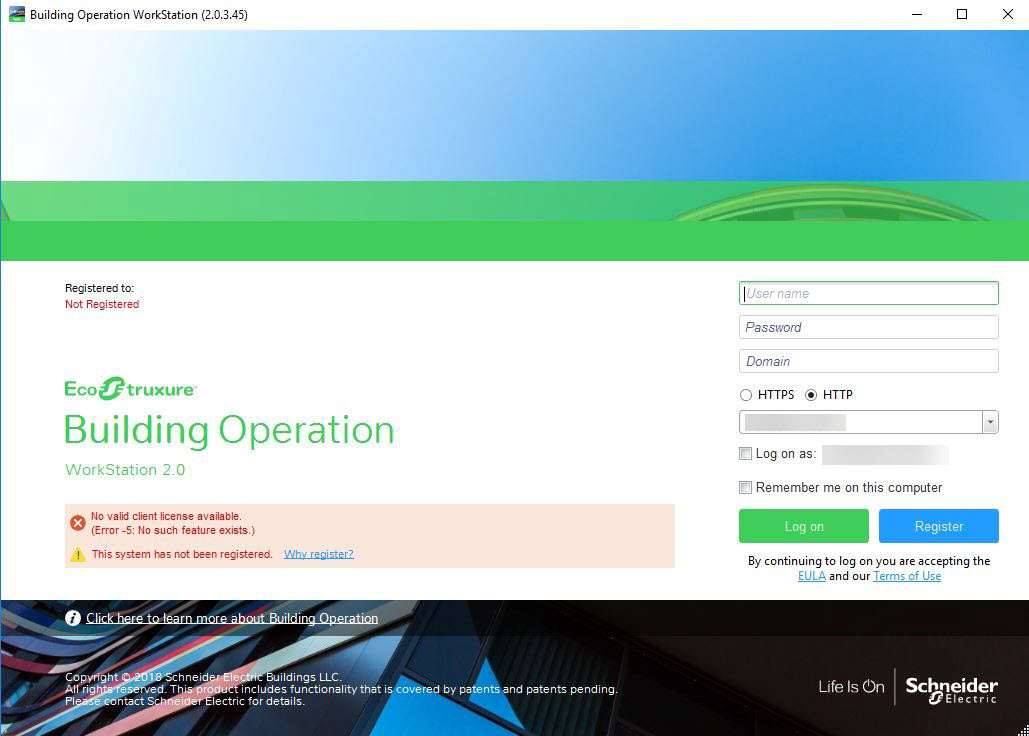1029x736 pixels.
Task: Click the red license error icon
Action: 77,523
